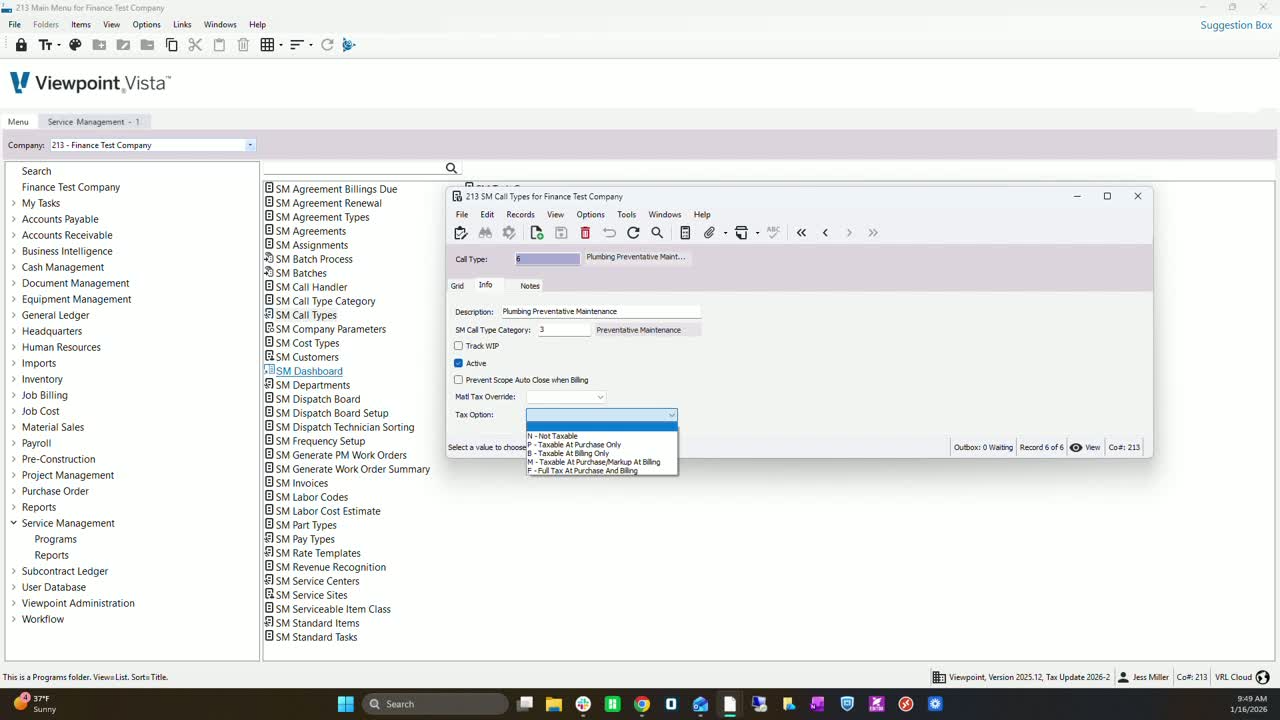This screenshot has height=720, width=1280.
Task: Open the paperclip attachments dropdown arrow
Action: [724, 233]
